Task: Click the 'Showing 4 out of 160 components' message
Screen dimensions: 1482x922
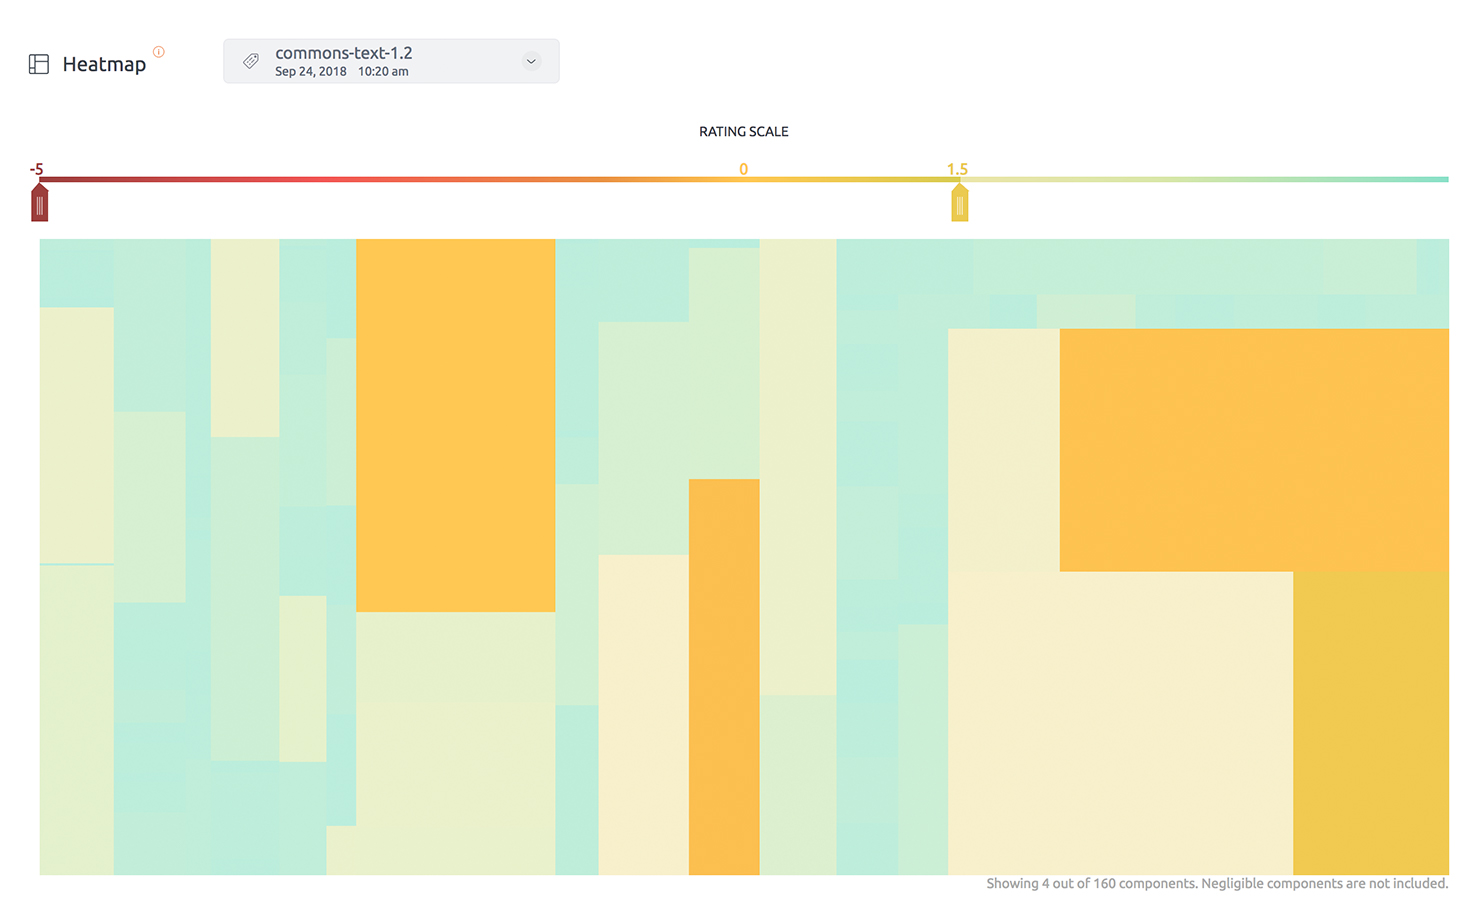Action: point(1215,883)
